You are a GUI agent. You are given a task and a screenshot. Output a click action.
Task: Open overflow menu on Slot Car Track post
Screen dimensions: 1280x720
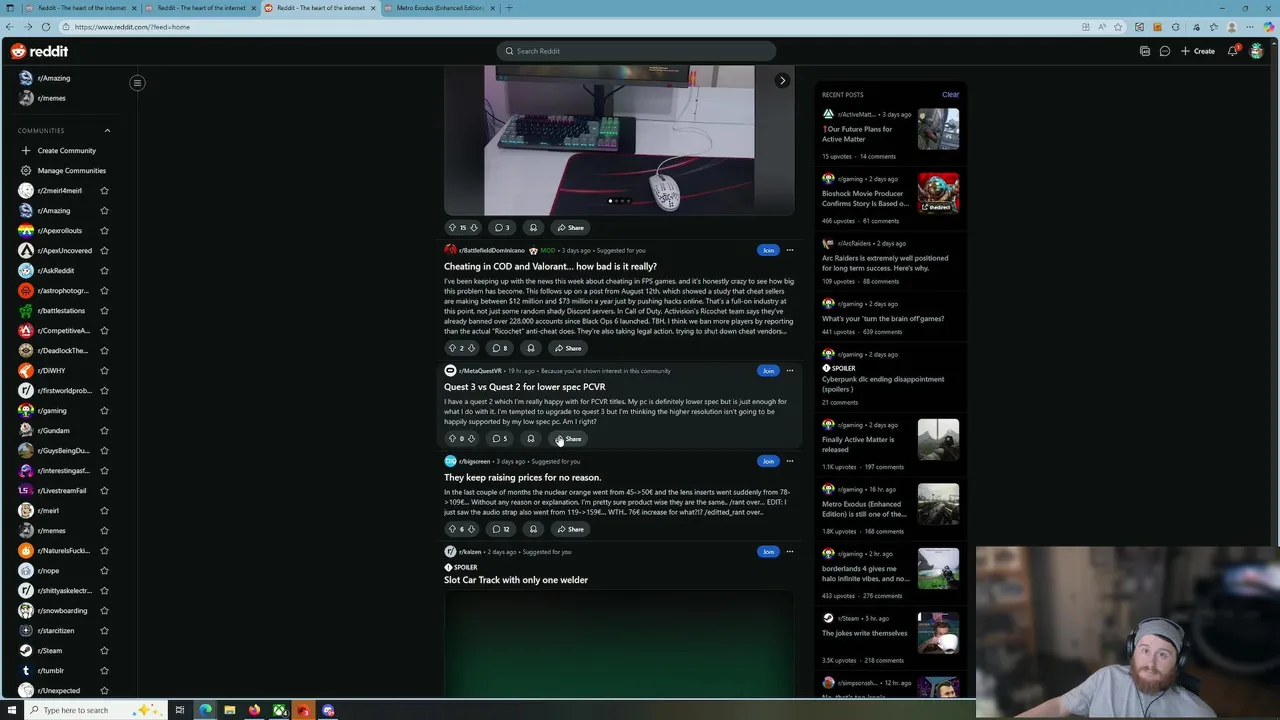pyautogui.click(x=789, y=552)
